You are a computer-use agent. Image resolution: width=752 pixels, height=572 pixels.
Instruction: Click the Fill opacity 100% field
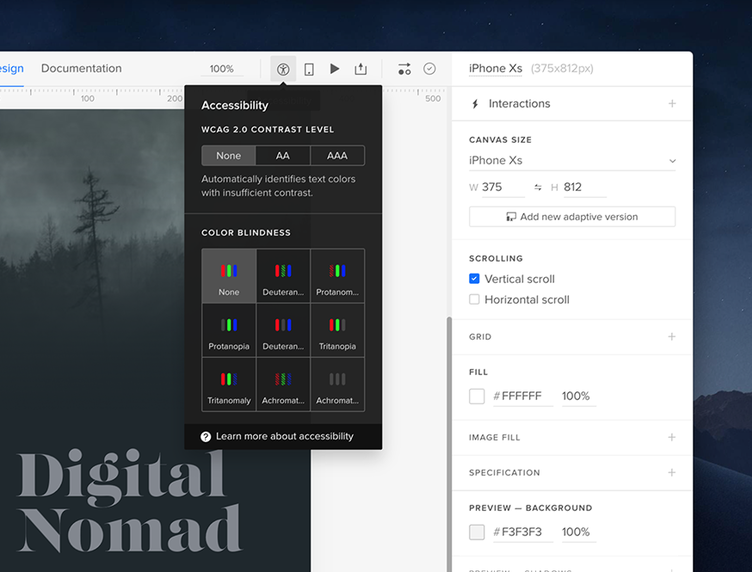pyautogui.click(x=578, y=396)
